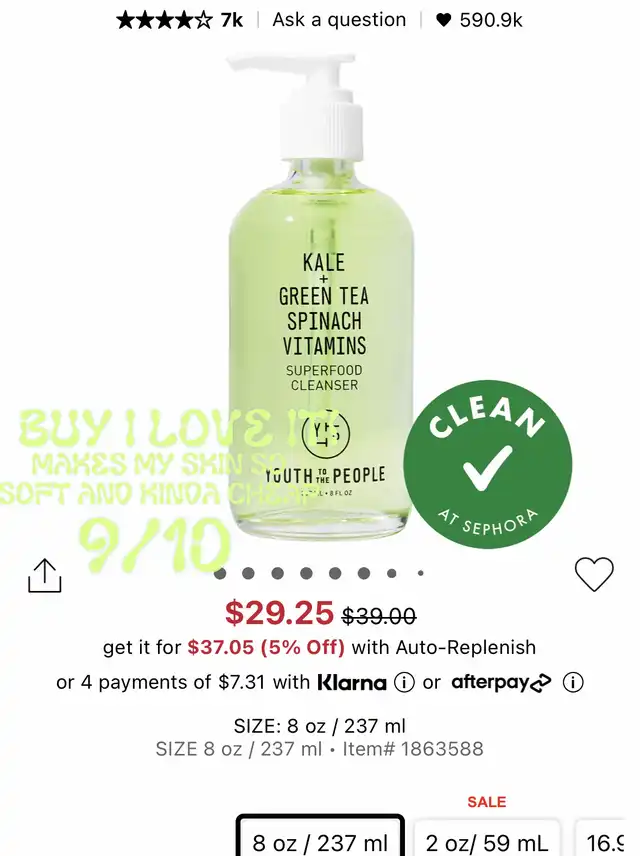This screenshot has width=640, height=856.
Task: Choose the 16.9 oz size option
Action: click(x=603, y=838)
